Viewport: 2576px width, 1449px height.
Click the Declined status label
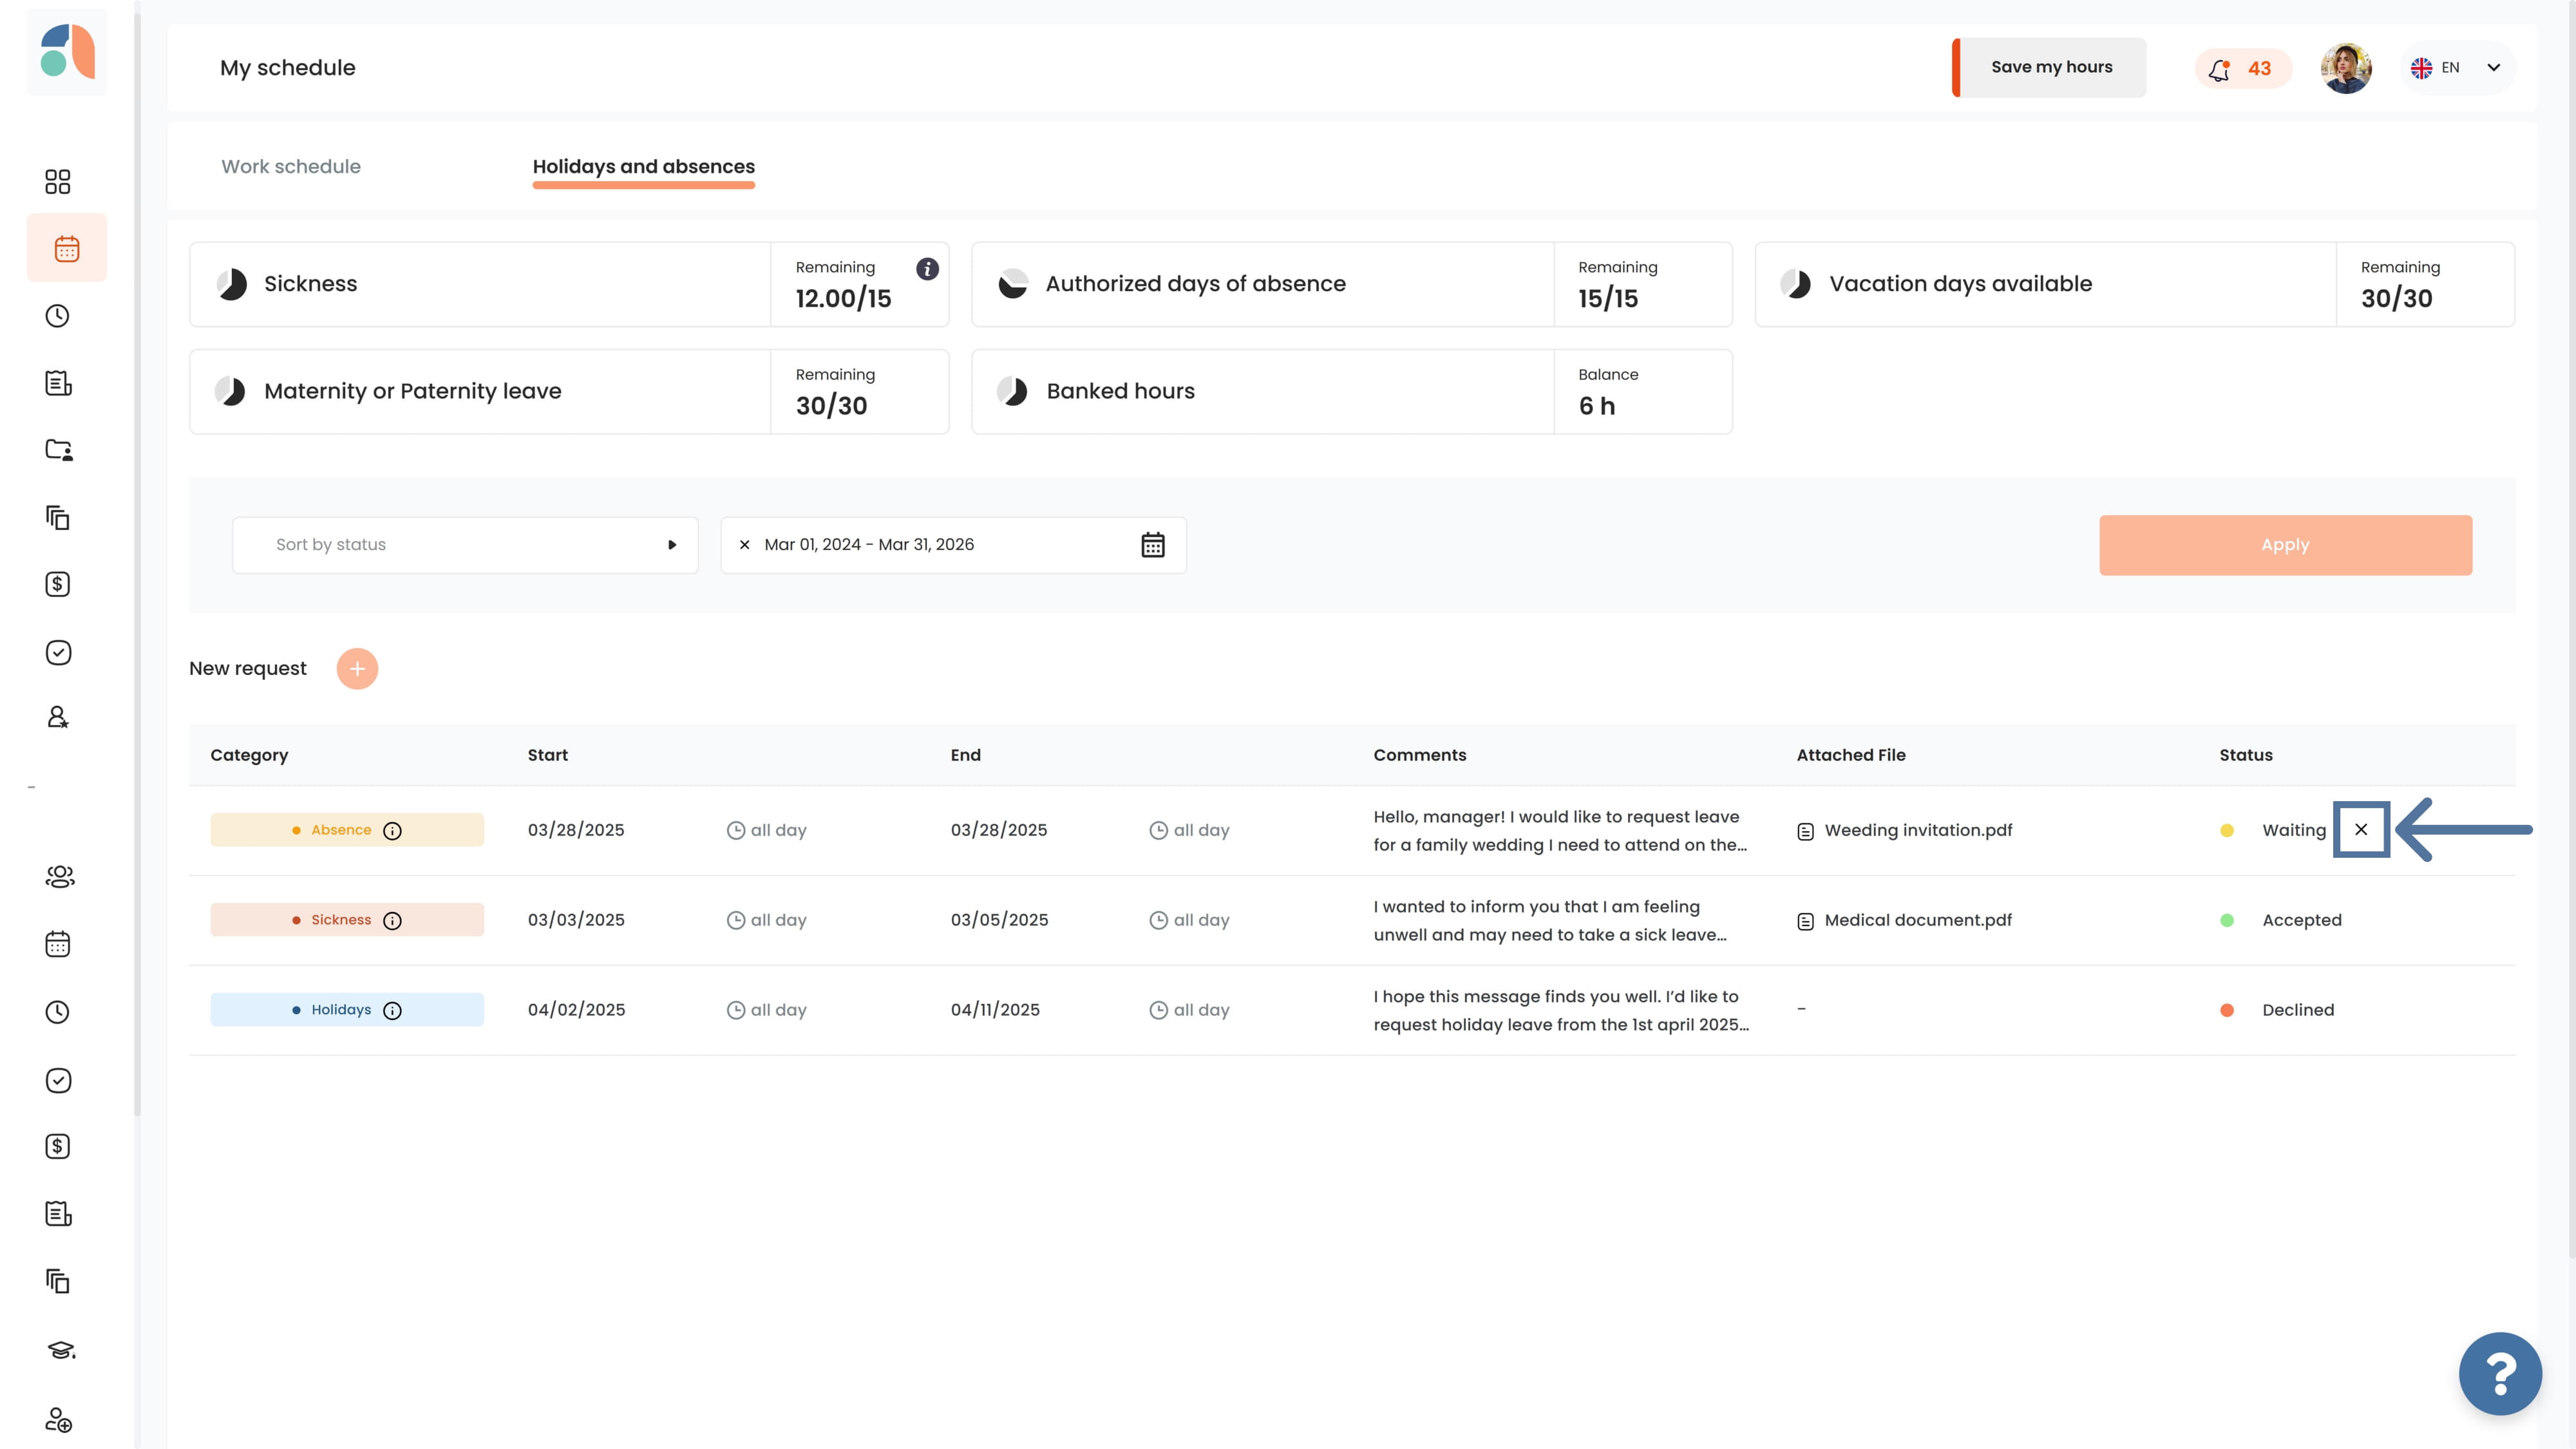[2298, 1011]
